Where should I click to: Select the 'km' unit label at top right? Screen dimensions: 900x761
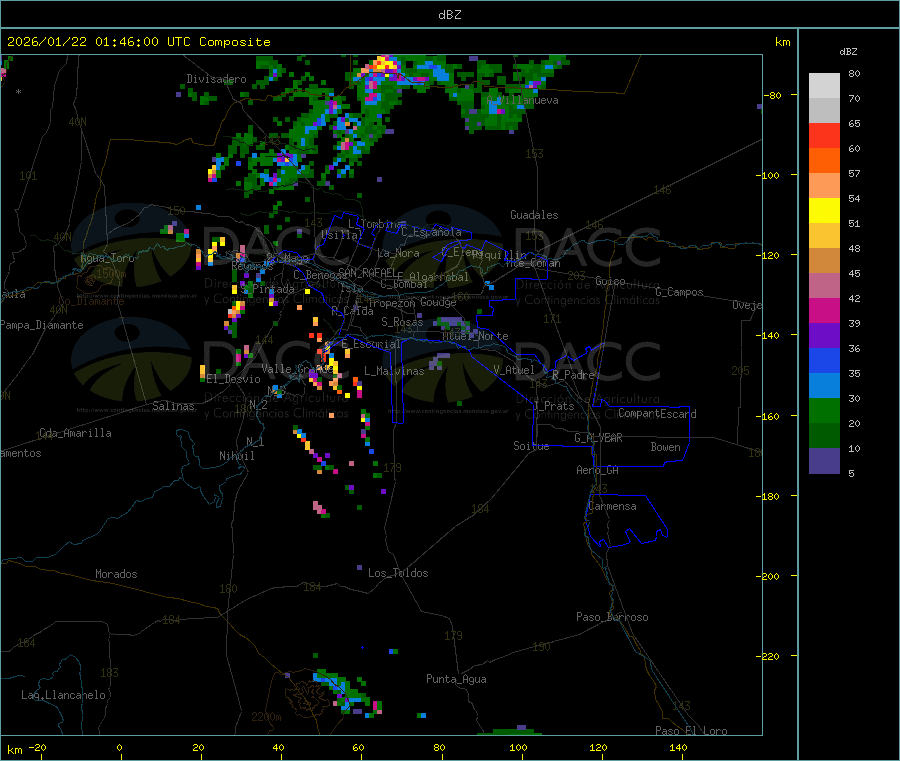[x=782, y=42]
